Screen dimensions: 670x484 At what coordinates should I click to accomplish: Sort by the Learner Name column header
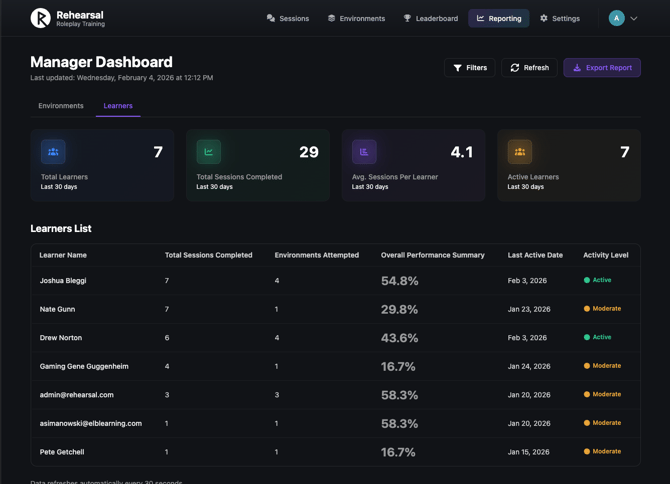(x=63, y=255)
